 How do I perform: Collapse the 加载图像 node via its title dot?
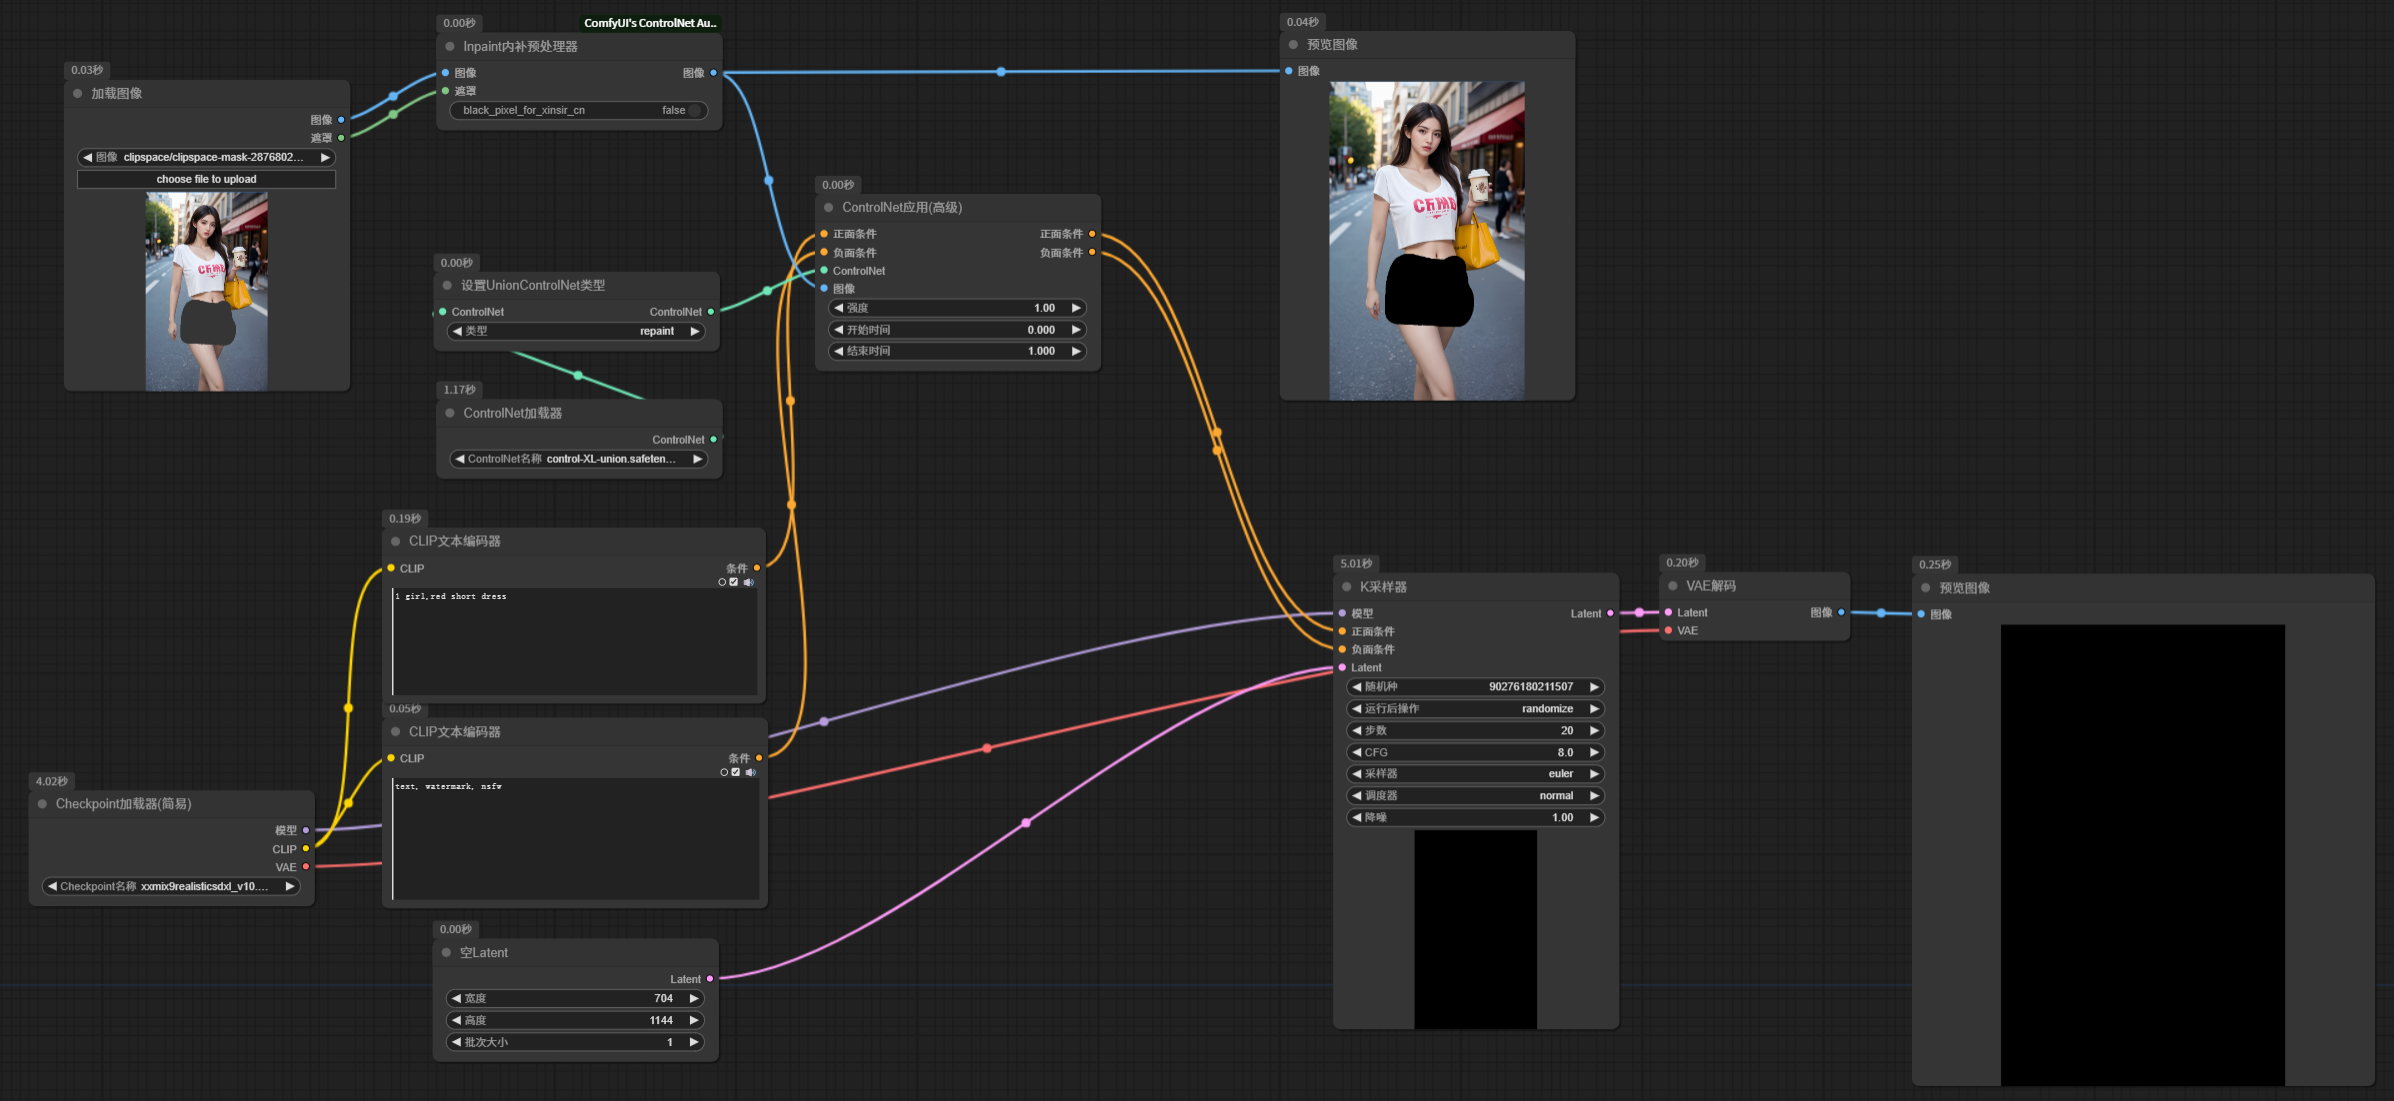coord(77,93)
